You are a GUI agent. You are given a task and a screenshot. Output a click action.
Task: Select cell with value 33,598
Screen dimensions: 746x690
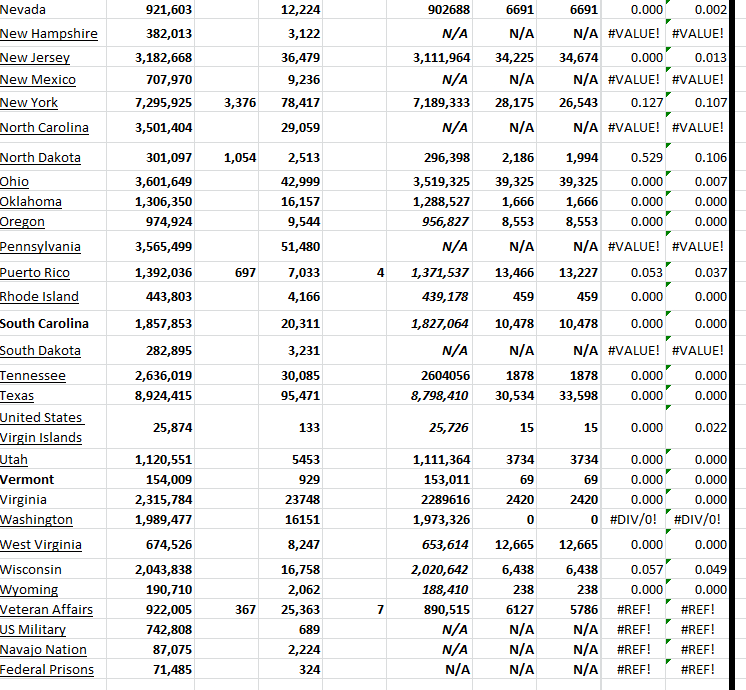tap(569, 395)
